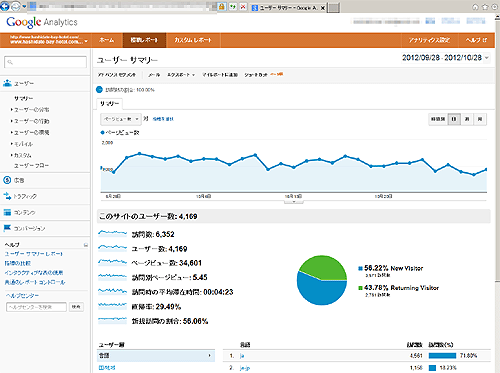Image resolution: width=500 pixels, height=373 pixels.
Task: Open the エクスポート dropdown
Action: coord(181,75)
